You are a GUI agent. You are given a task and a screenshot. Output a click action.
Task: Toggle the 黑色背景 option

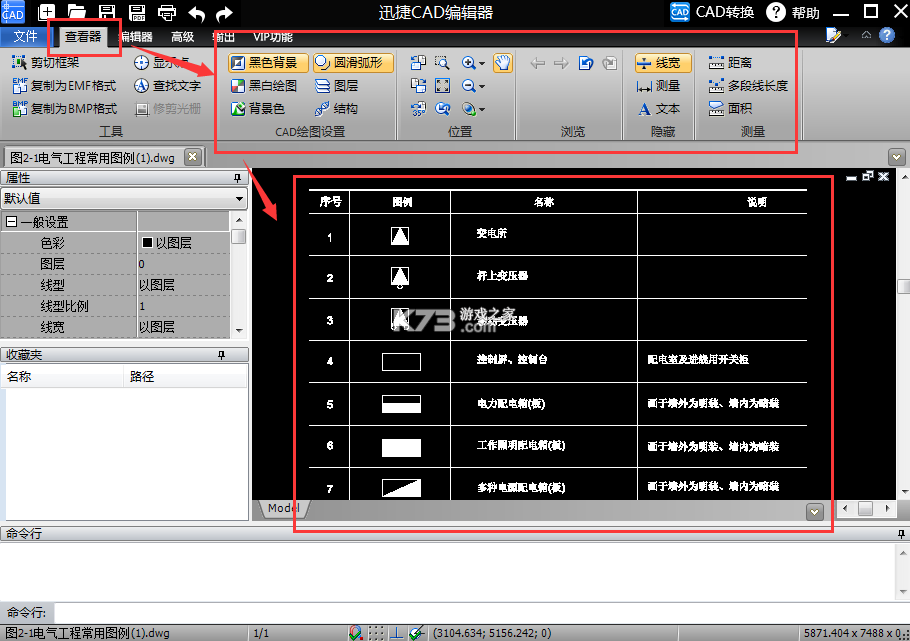point(268,63)
